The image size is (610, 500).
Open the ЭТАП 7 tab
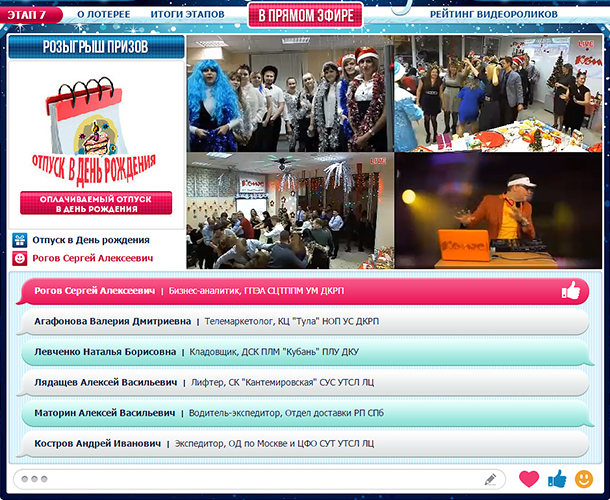tap(30, 15)
